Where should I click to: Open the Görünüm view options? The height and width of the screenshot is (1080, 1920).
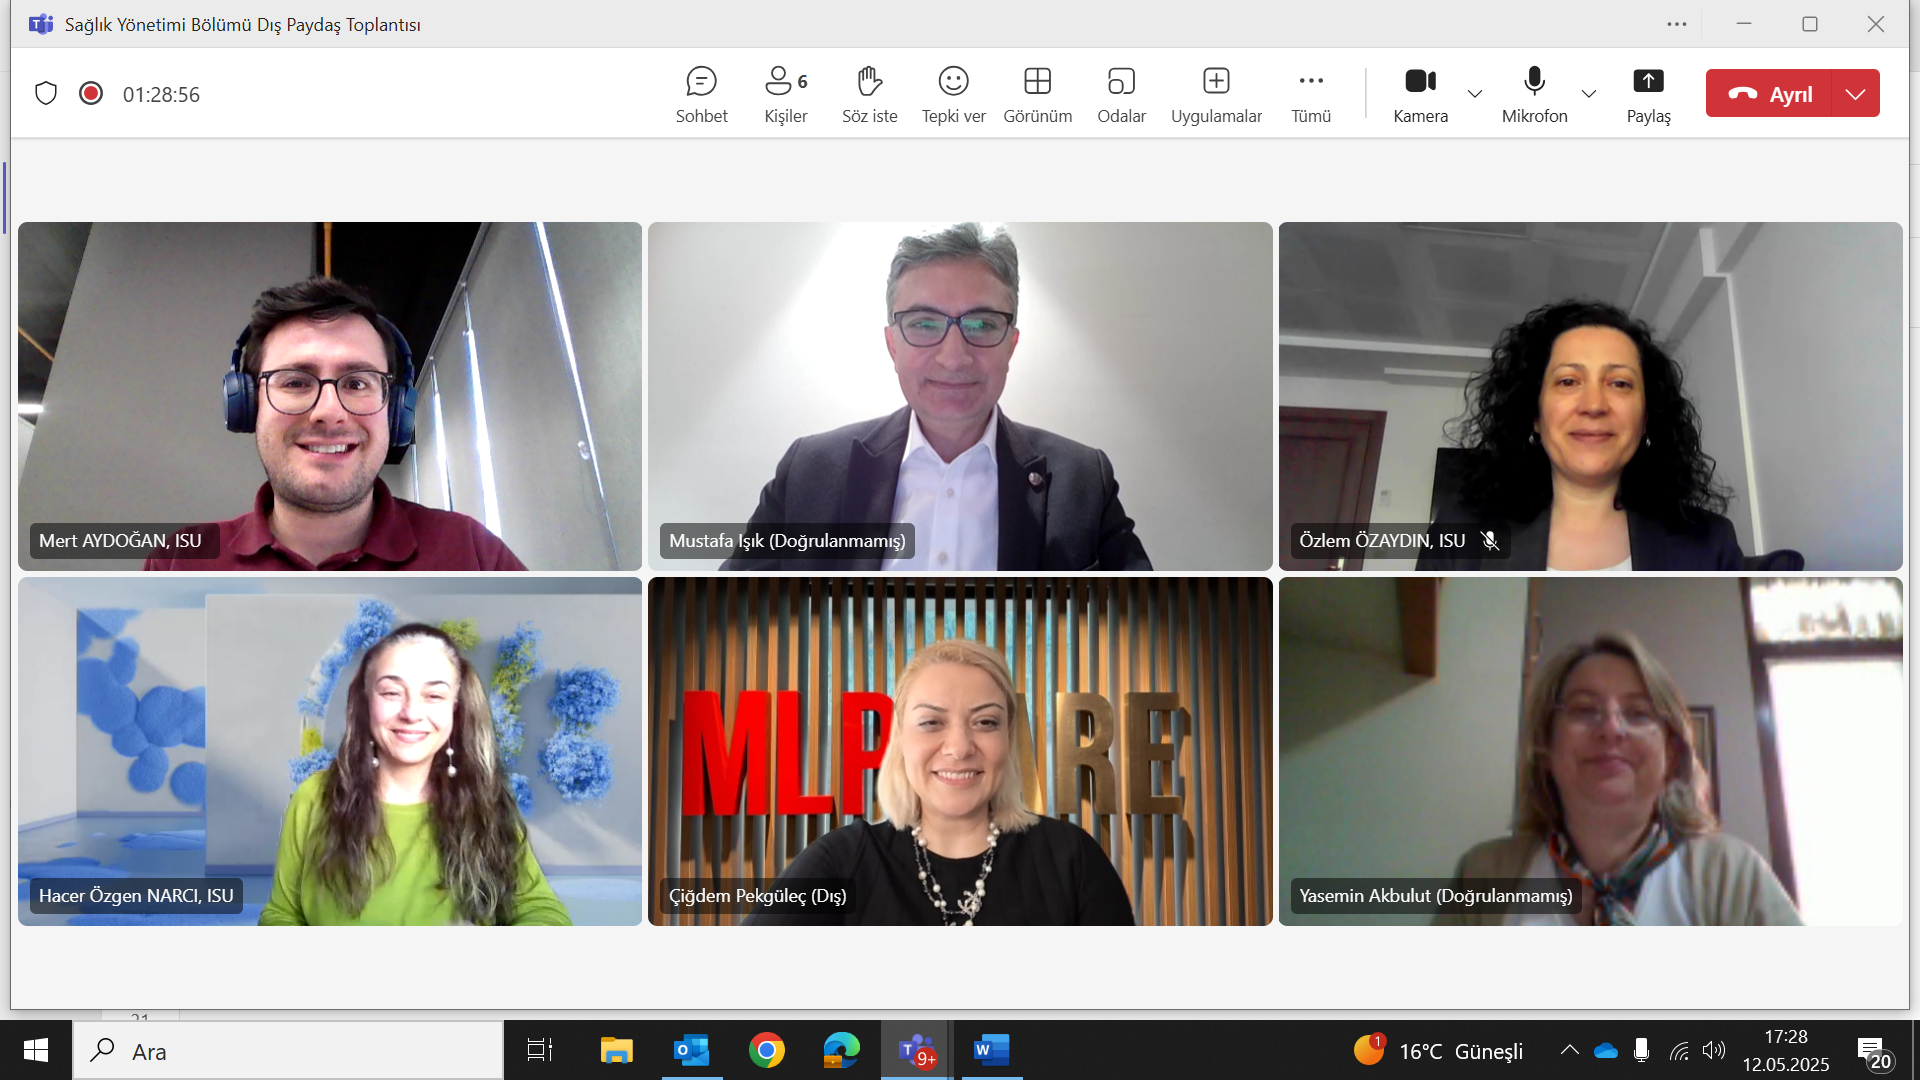[x=1037, y=94]
